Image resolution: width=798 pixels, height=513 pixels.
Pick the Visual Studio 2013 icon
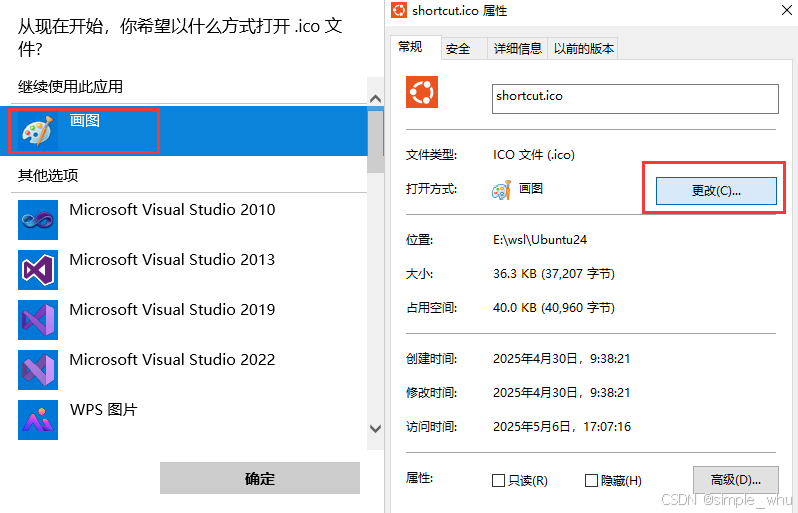point(38,270)
